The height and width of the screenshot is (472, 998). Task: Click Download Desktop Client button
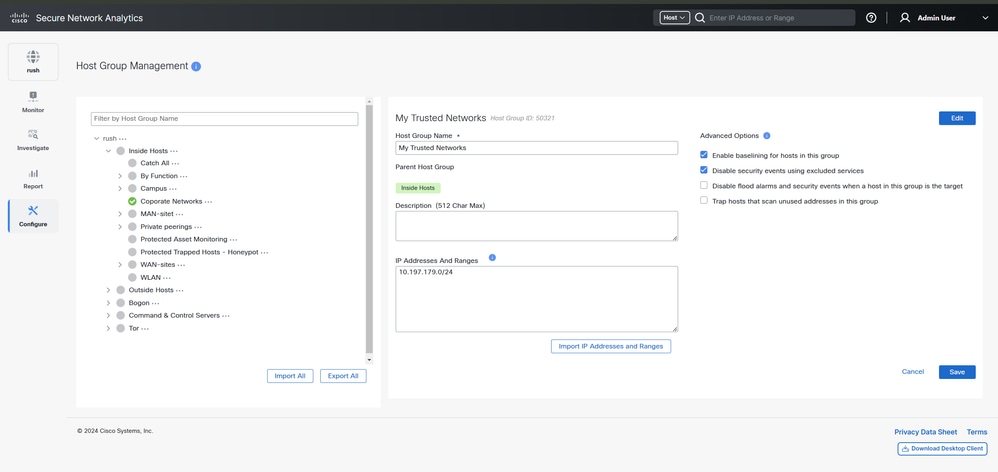(x=942, y=448)
